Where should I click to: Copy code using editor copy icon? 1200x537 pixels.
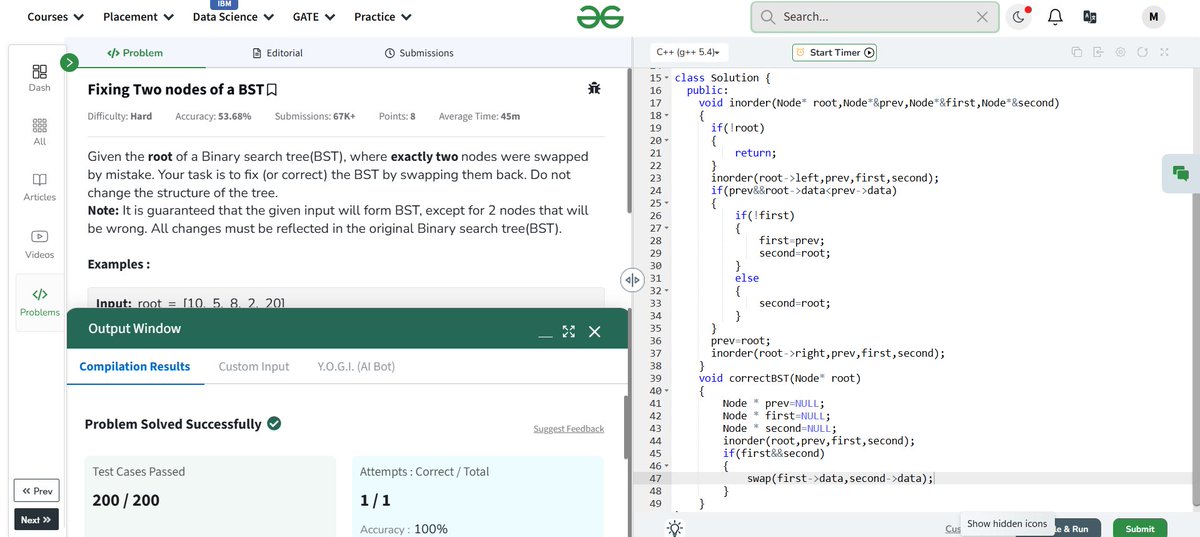1077,52
